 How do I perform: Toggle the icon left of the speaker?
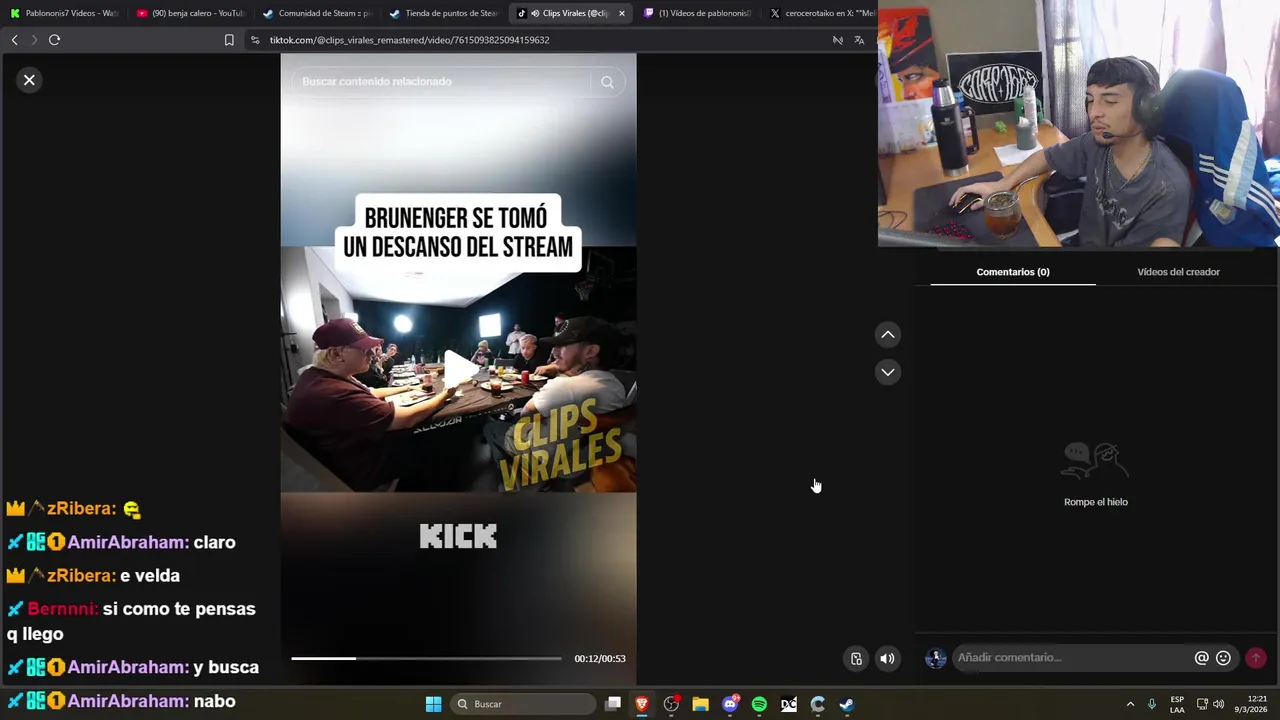coord(856,658)
